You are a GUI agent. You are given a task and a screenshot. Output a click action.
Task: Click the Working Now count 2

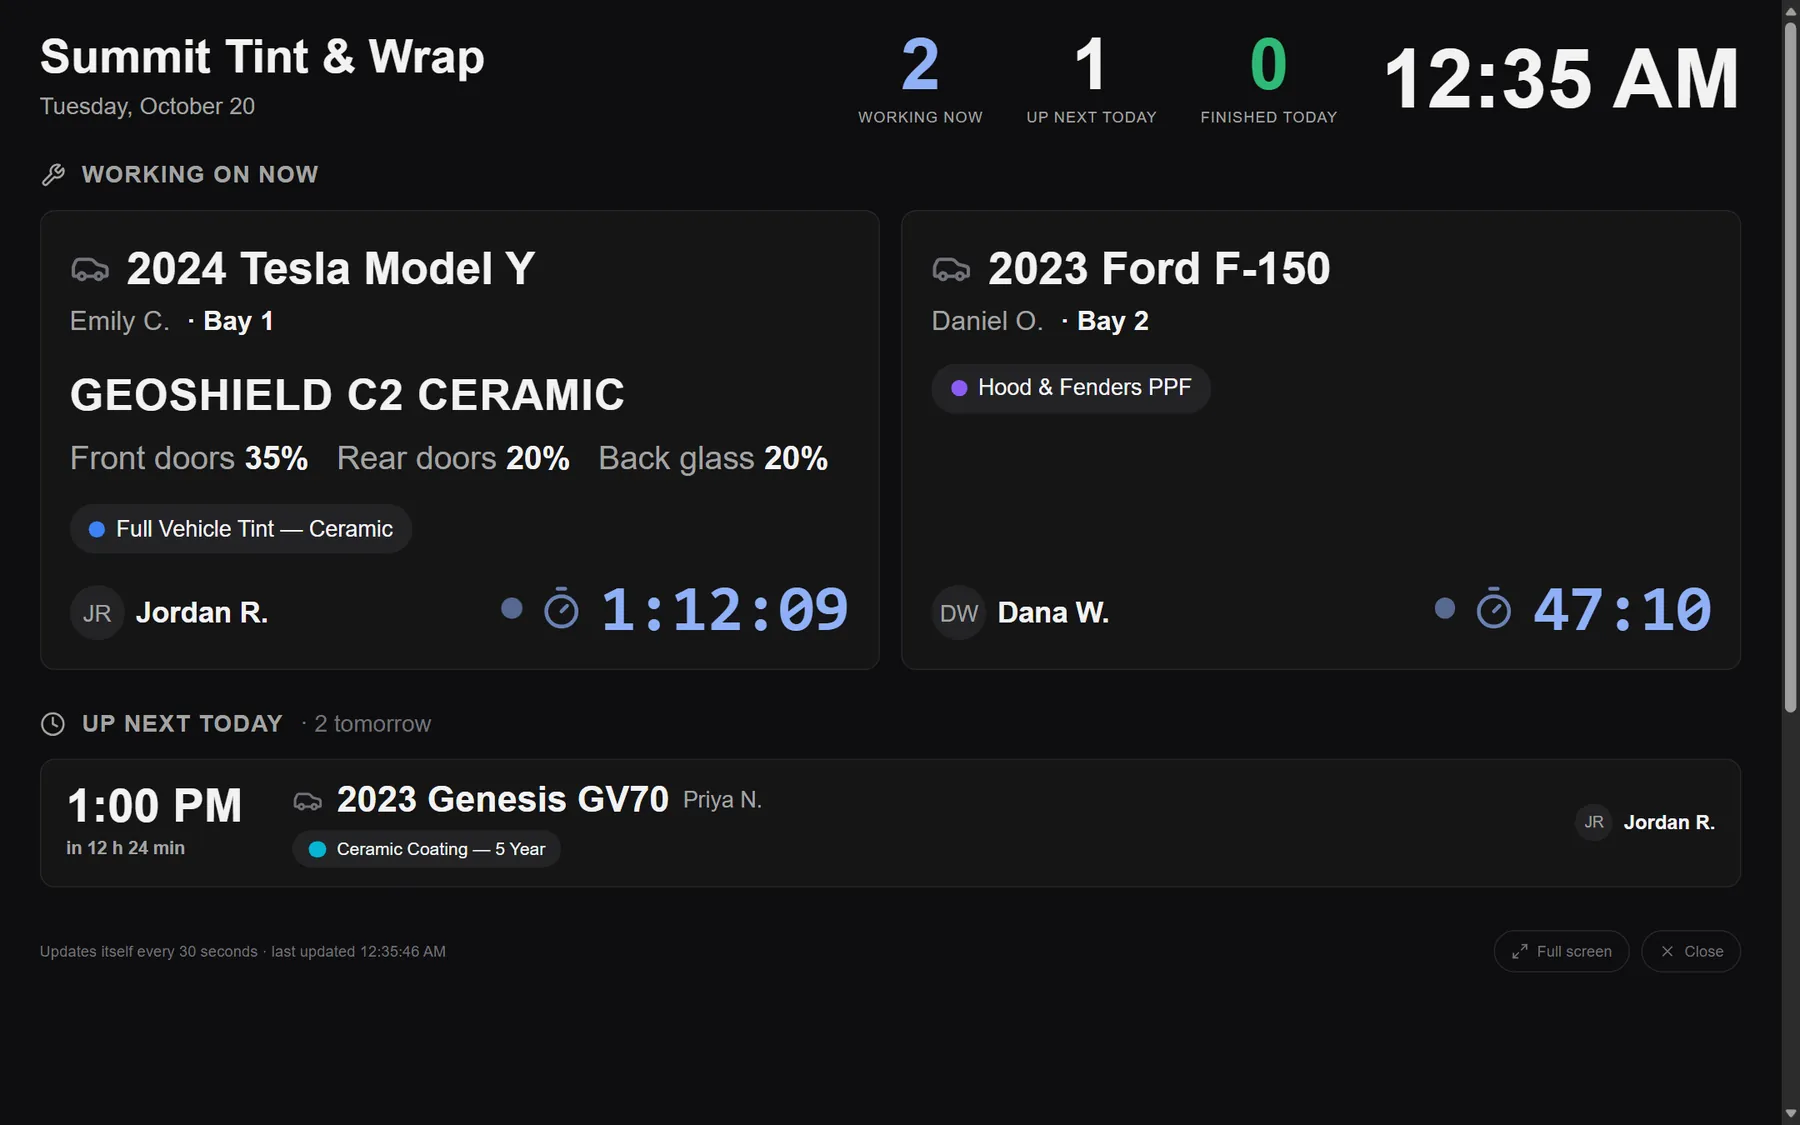point(920,65)
